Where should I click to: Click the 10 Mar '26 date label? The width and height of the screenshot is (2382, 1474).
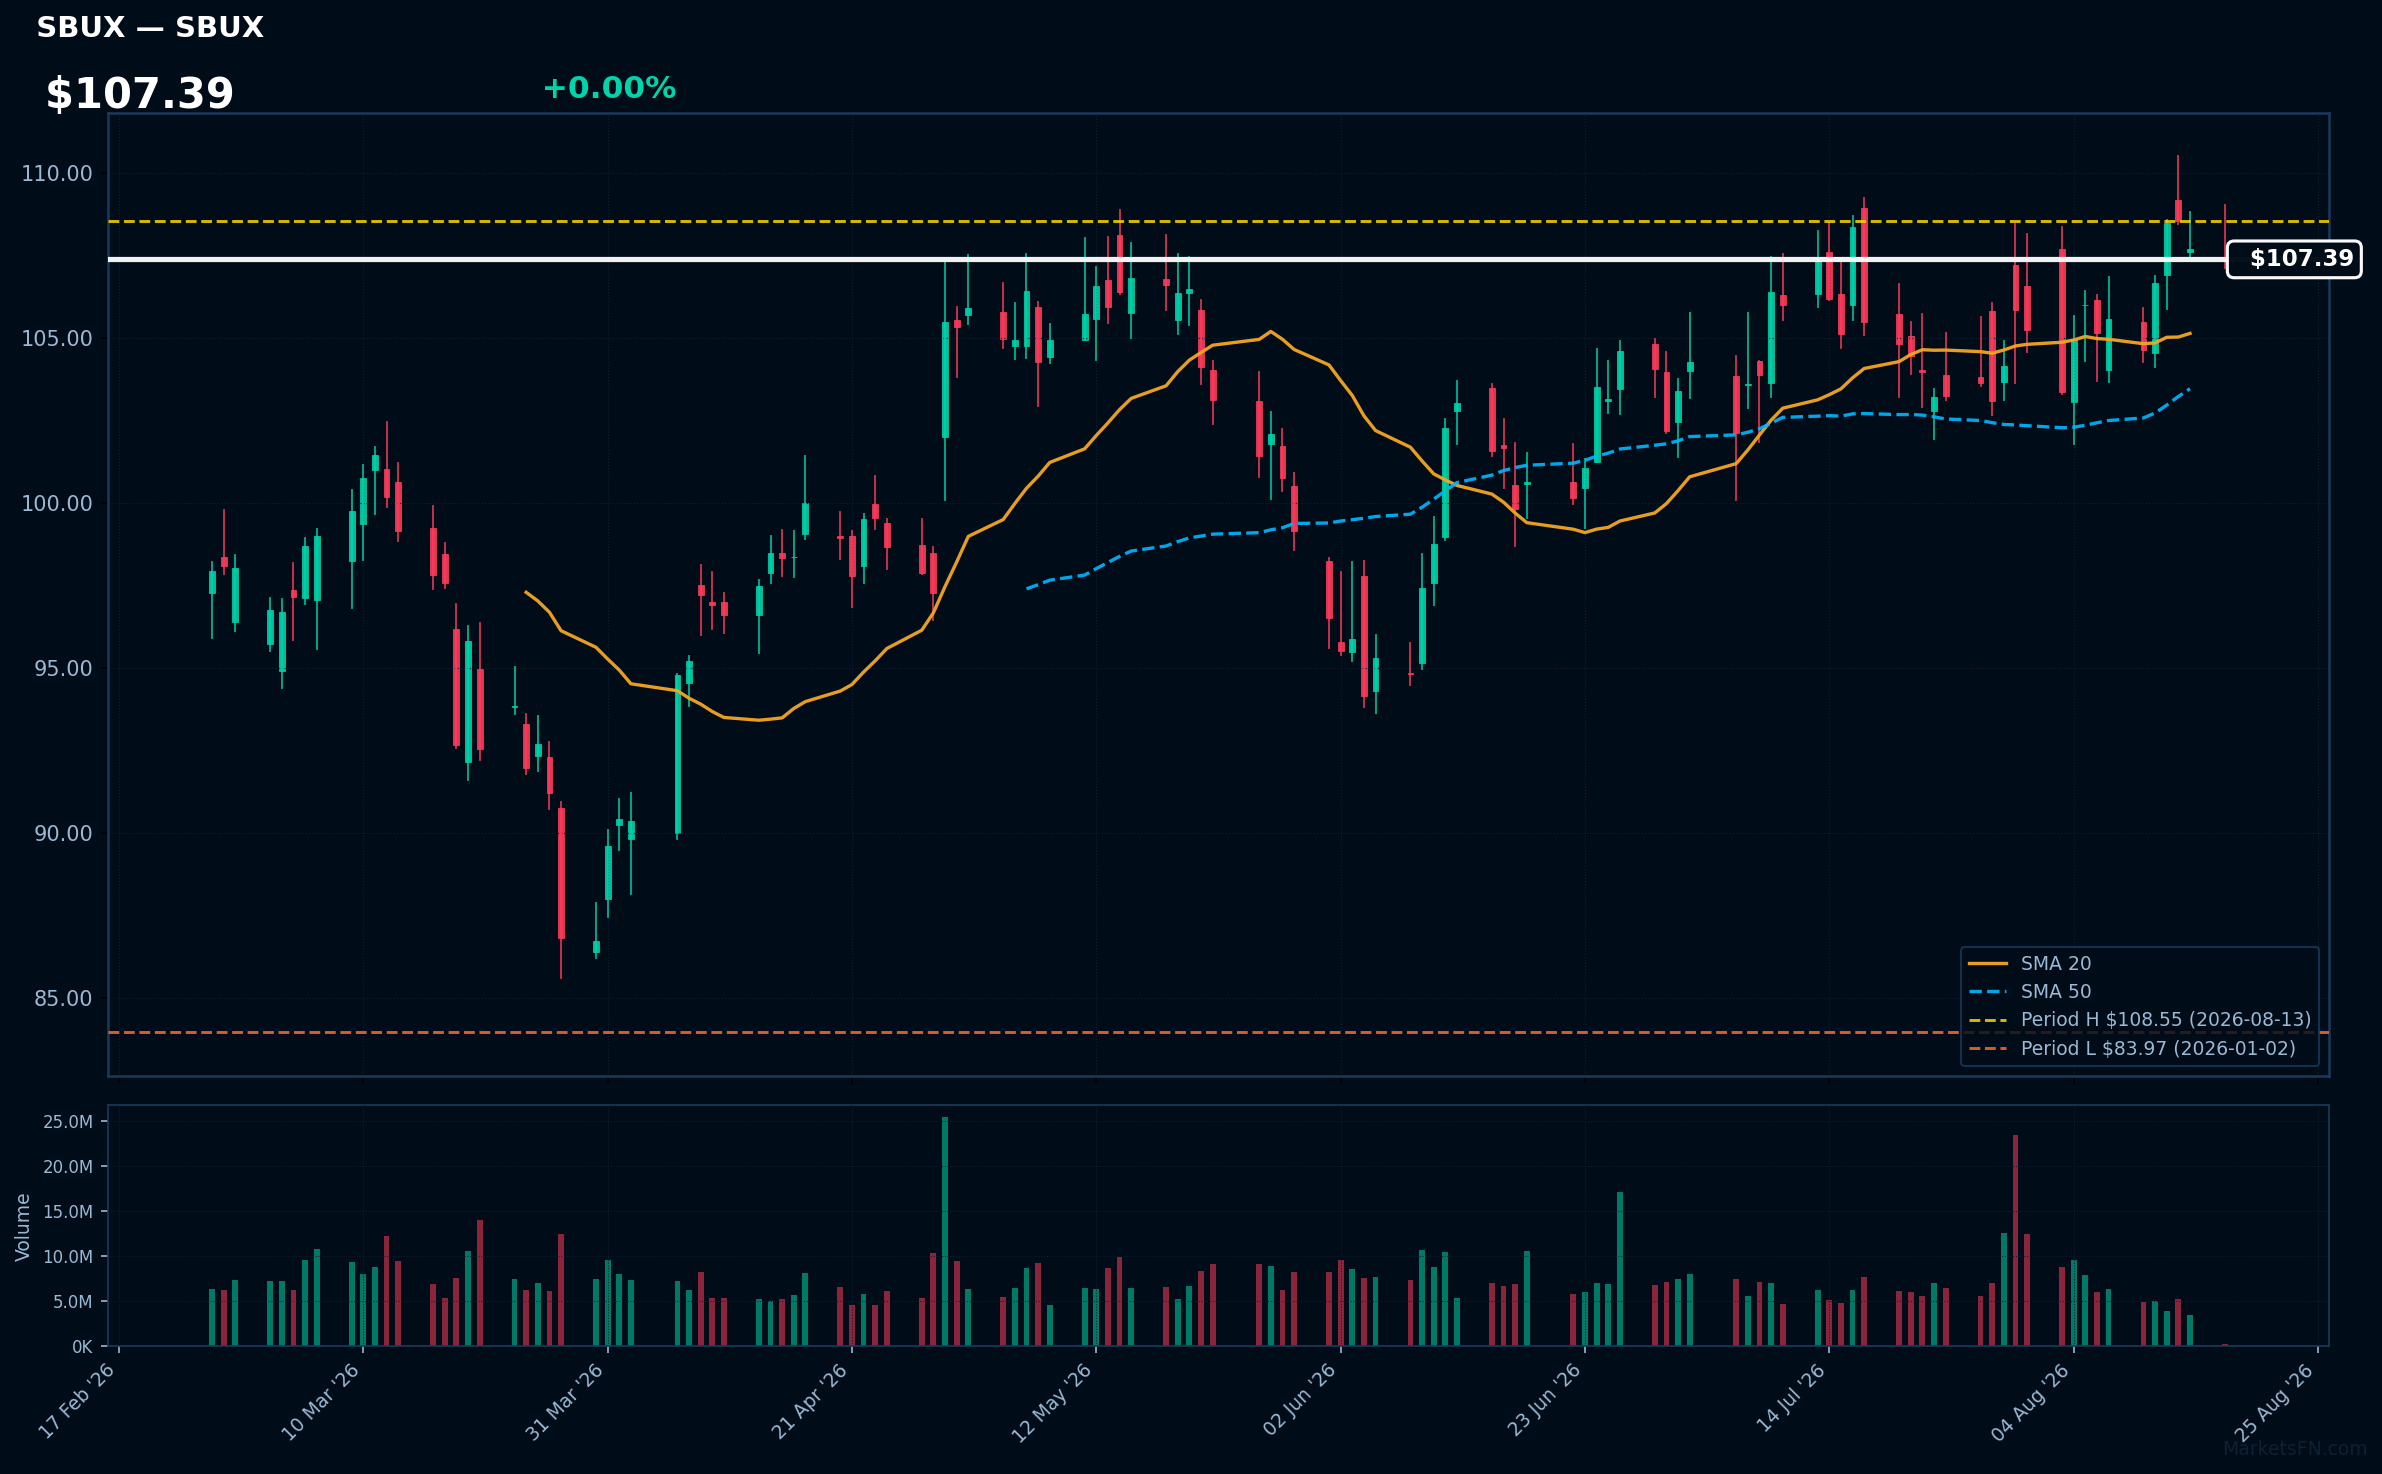coord(321,1401)
